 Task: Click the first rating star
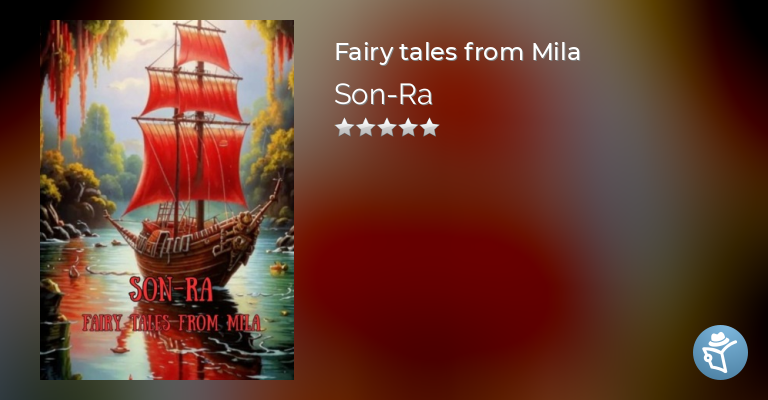(x=344, y=127)
